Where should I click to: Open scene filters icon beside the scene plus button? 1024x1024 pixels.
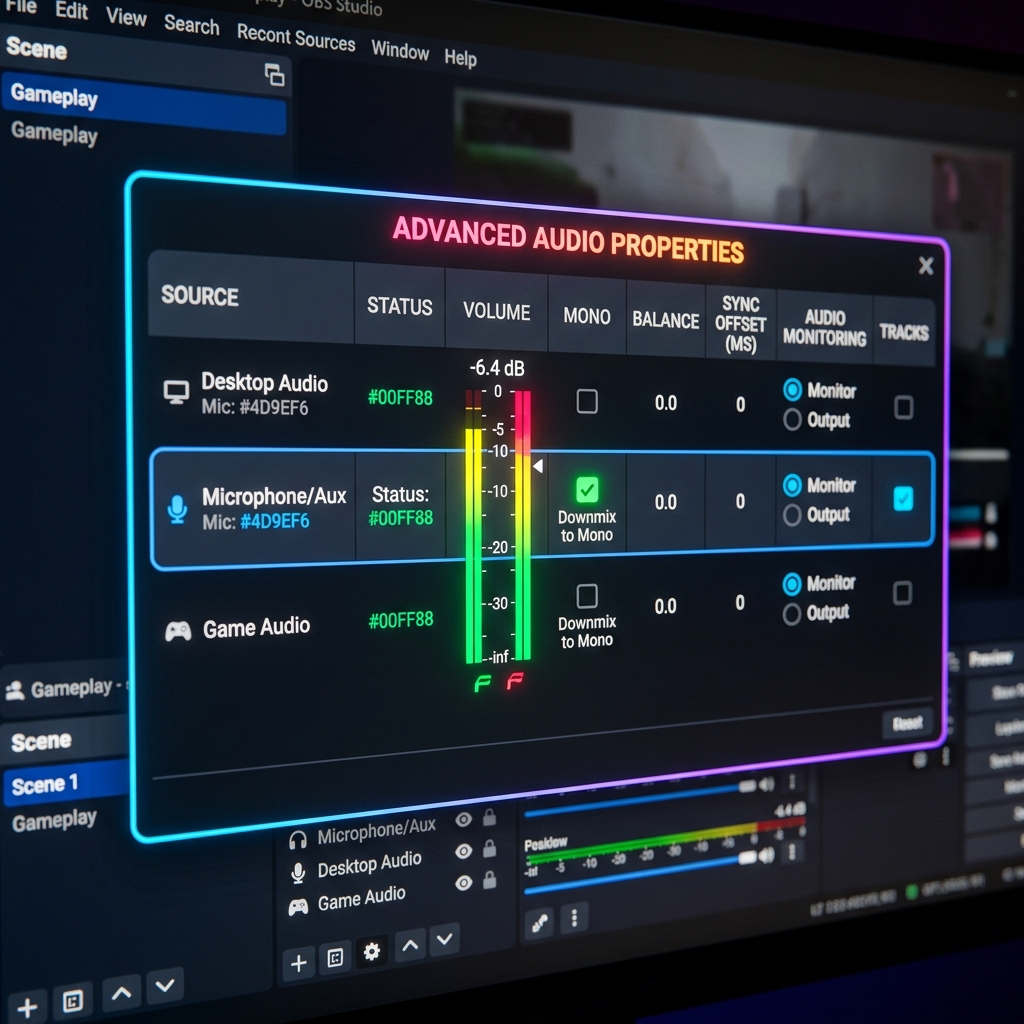[x=72, y=1000]
